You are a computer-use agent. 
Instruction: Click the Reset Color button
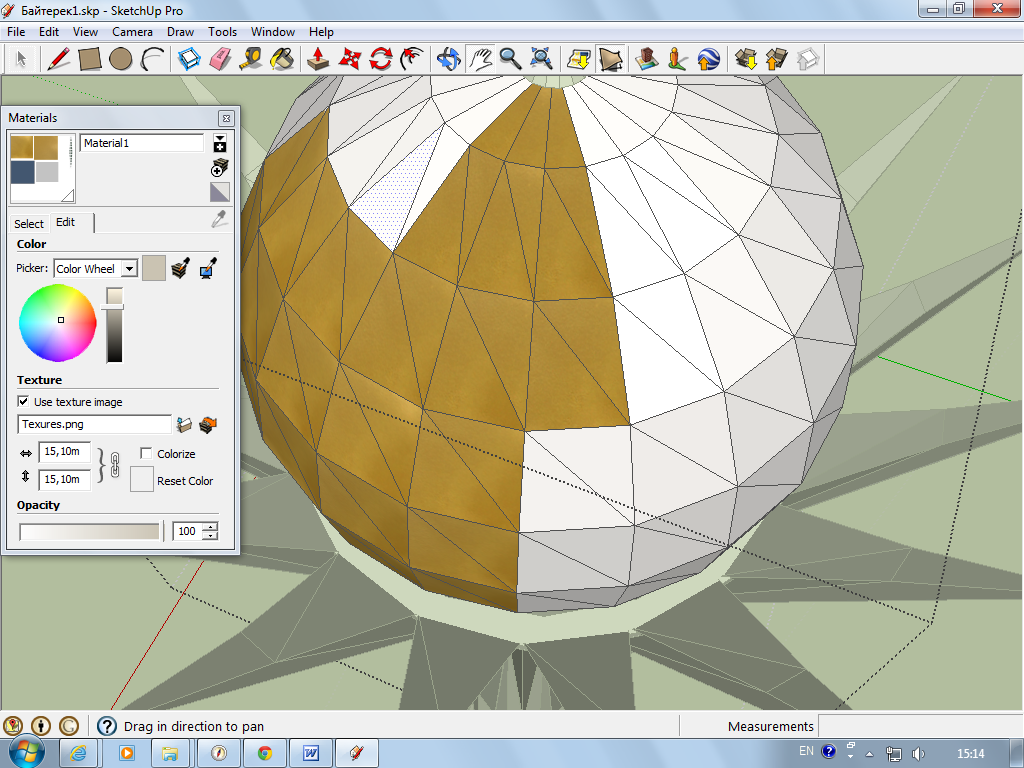point(142,480)
